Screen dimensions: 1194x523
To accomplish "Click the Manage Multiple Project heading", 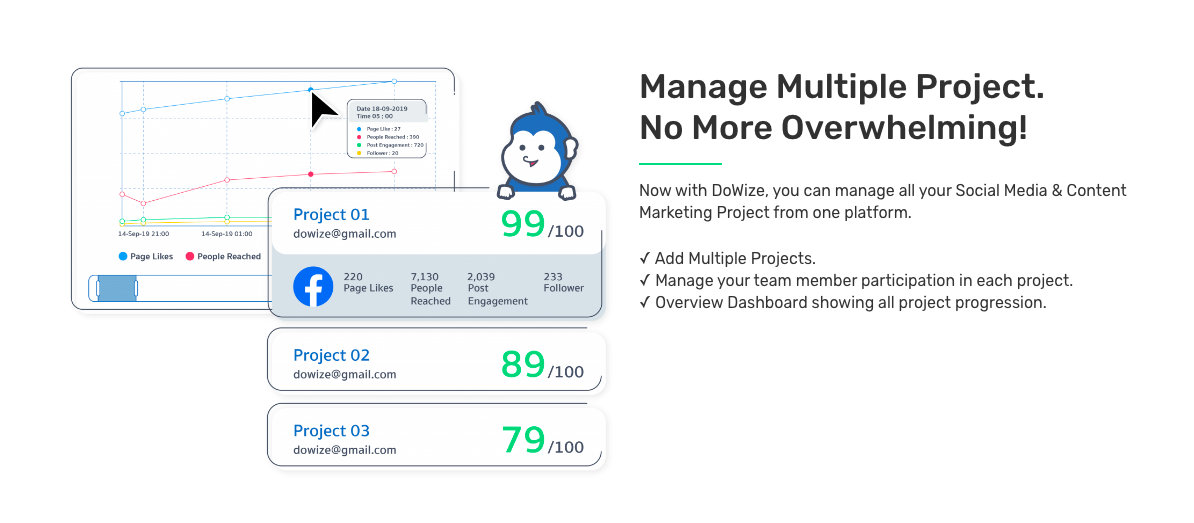I will tap(841, 87).
